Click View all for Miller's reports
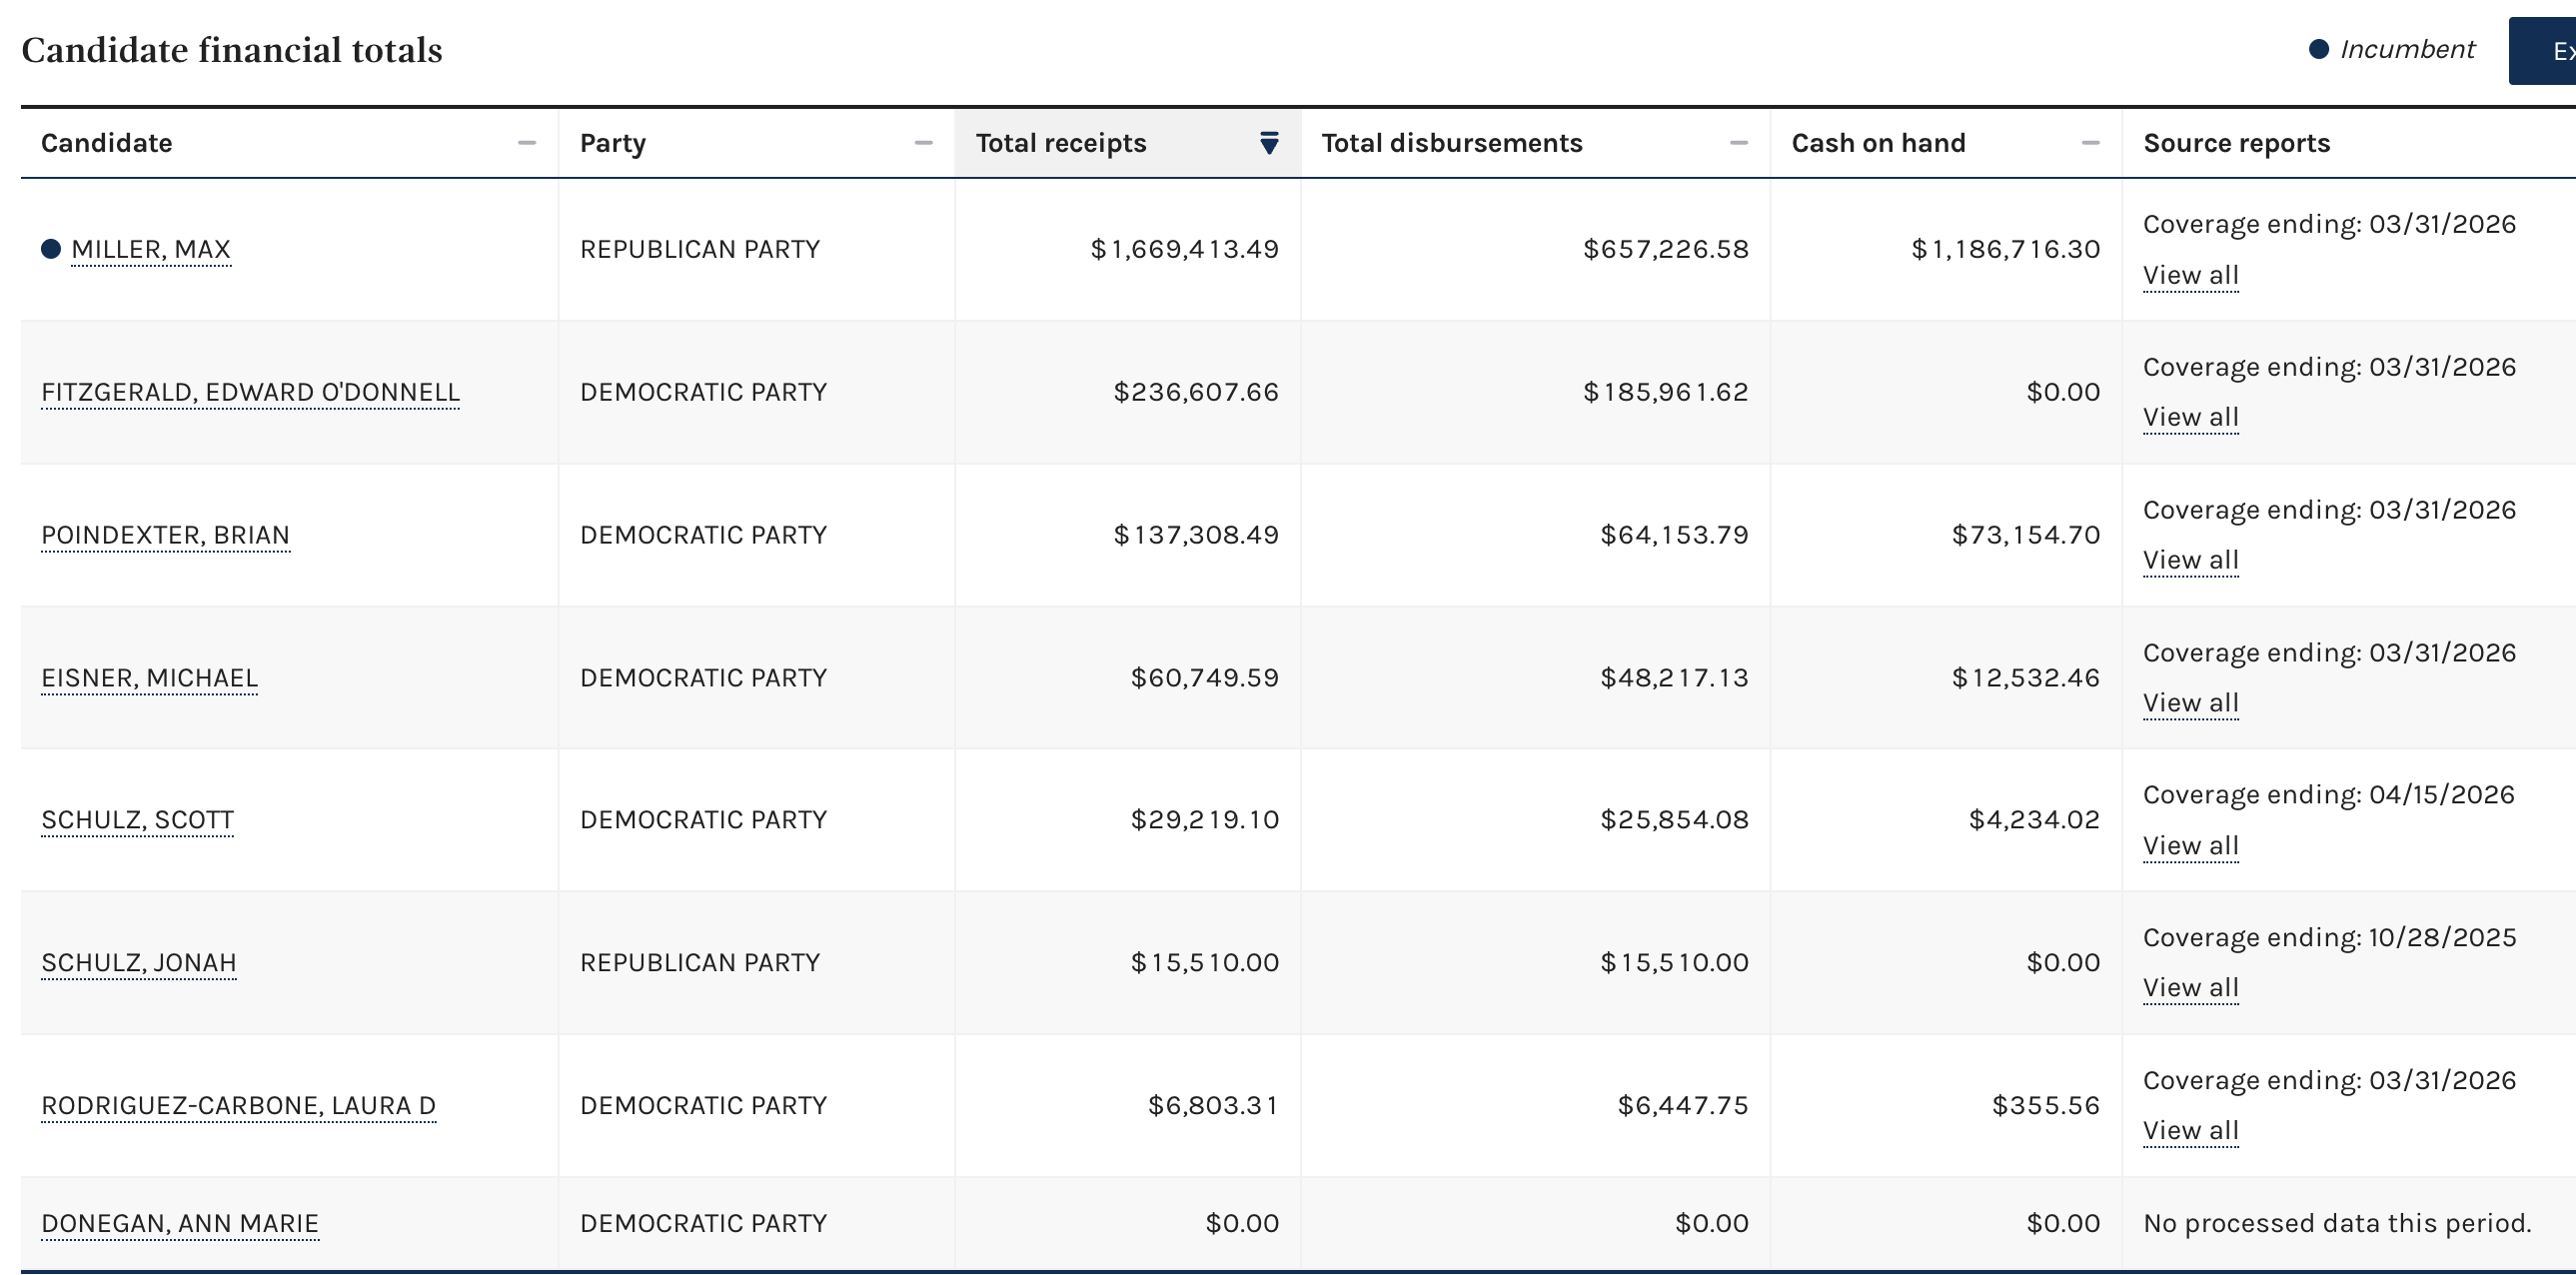Image resolution: width=2576 pixels, height=1275 pixels. click(x=2190, y=275)
